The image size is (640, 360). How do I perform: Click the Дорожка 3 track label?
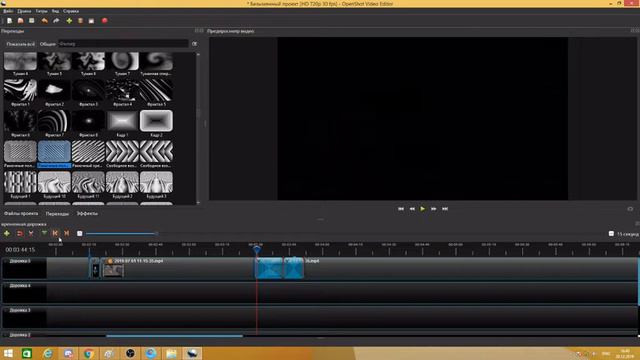coord(20,310)
